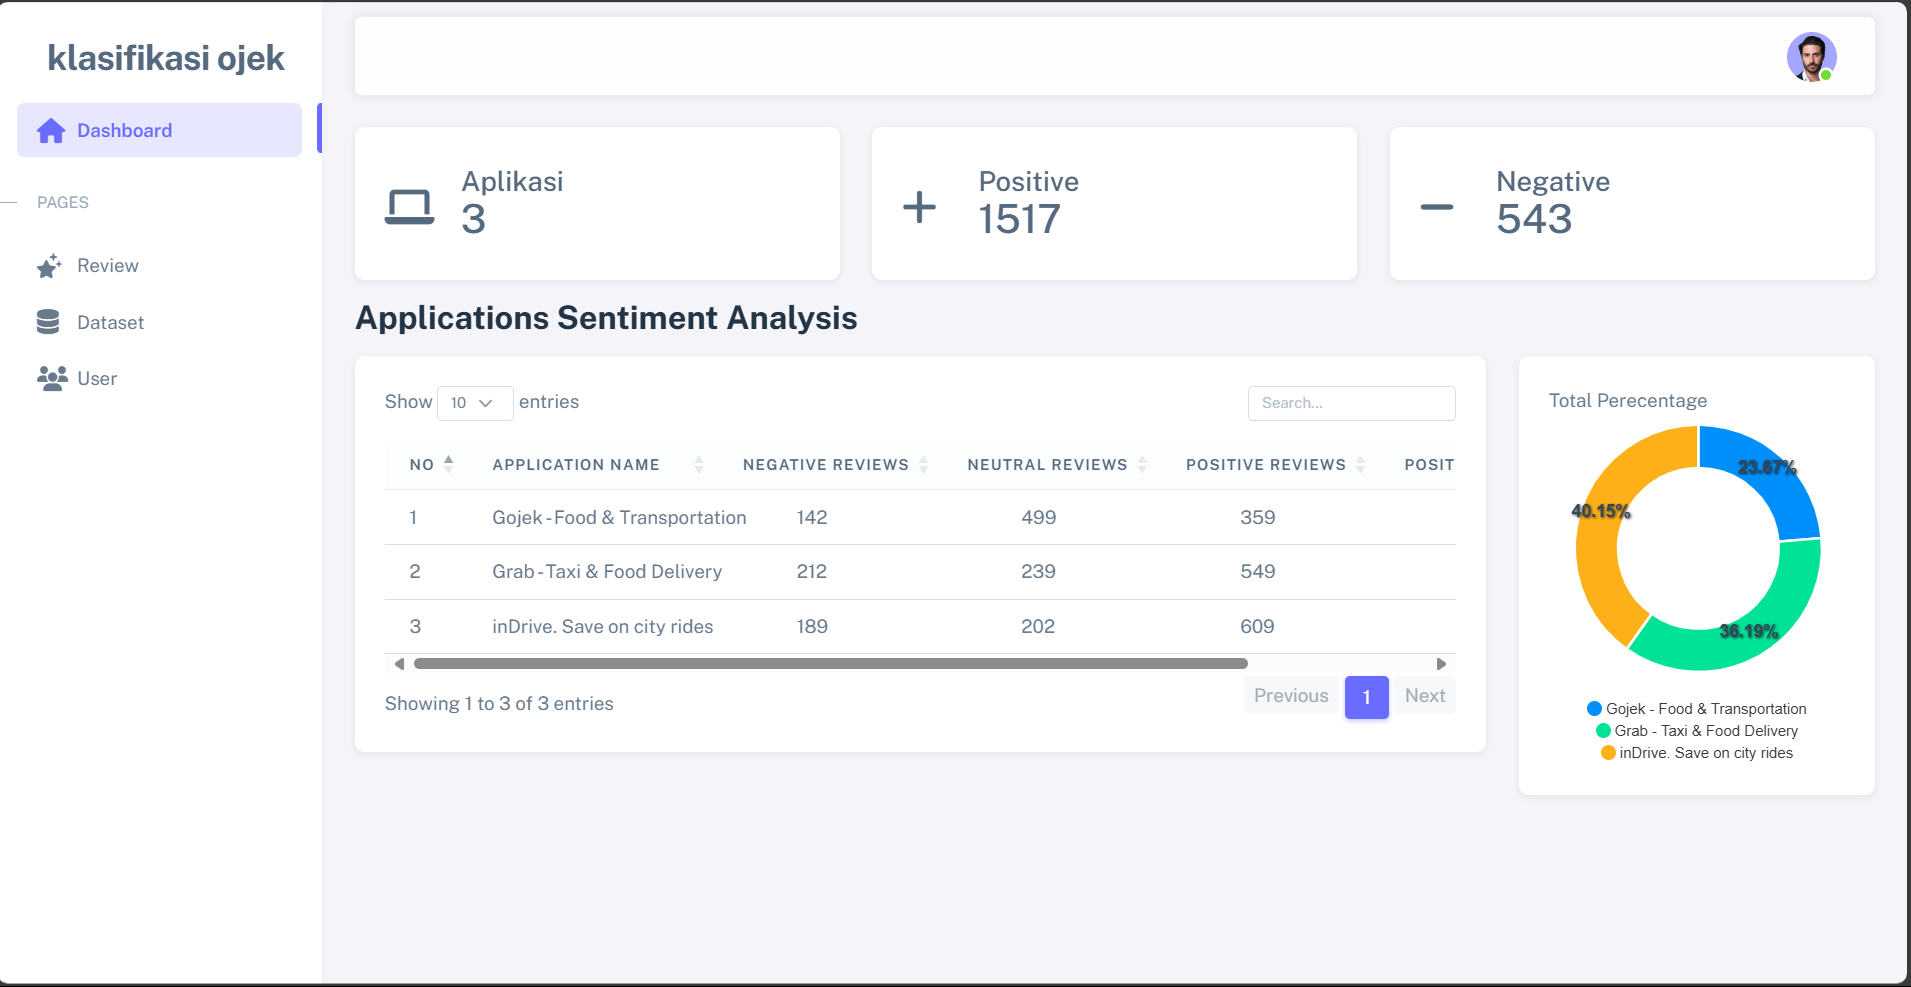
Task: Open the Review page via star icon
Action: pos(49,265)
